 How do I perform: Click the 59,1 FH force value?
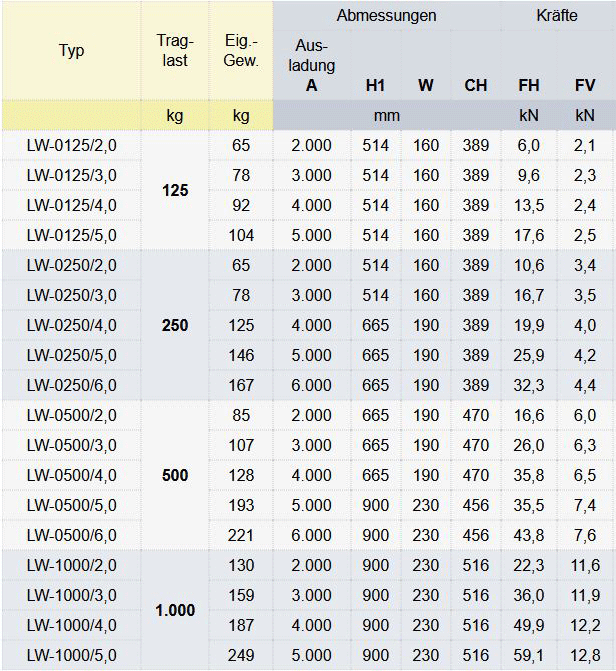point(529,656)
